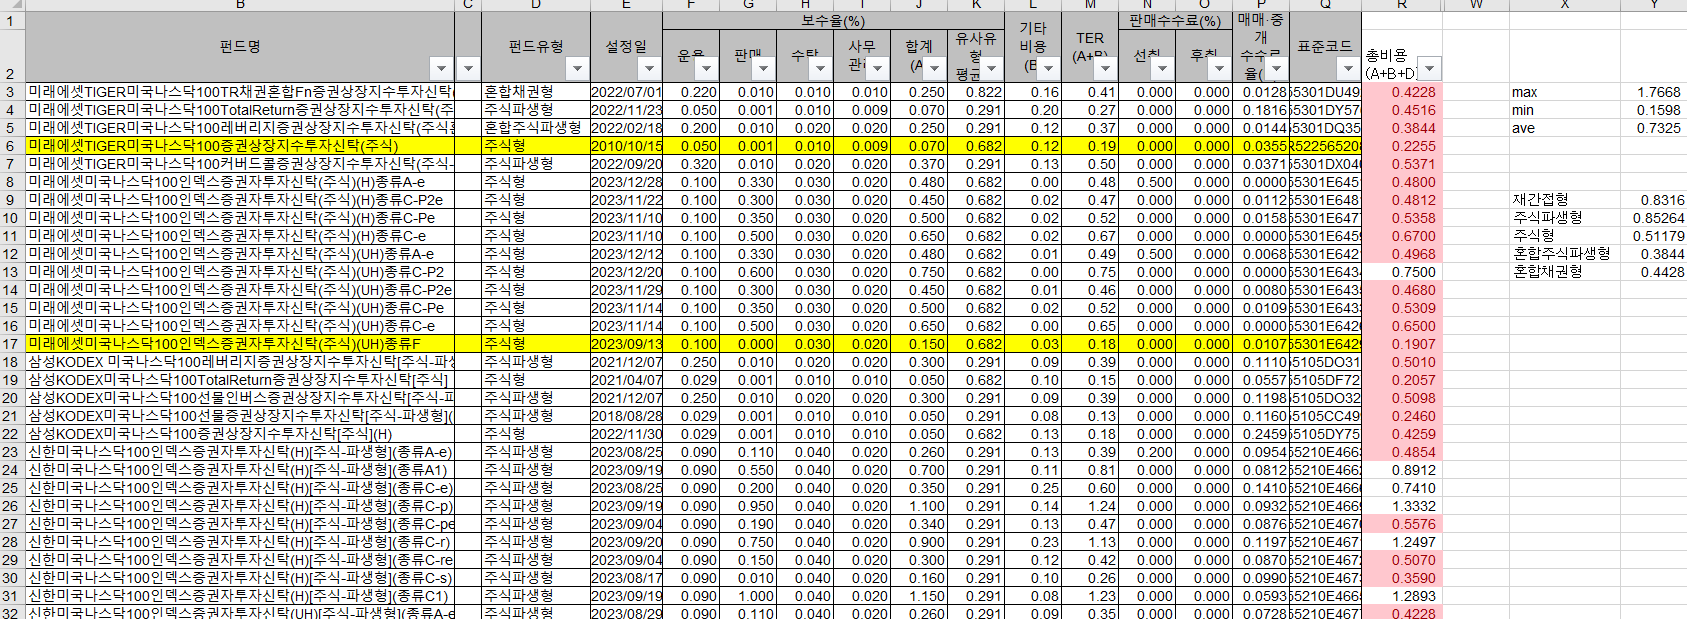Open the 판매 fee filter dropdown
The image size is (1687, 619).
tap(763, 68)
